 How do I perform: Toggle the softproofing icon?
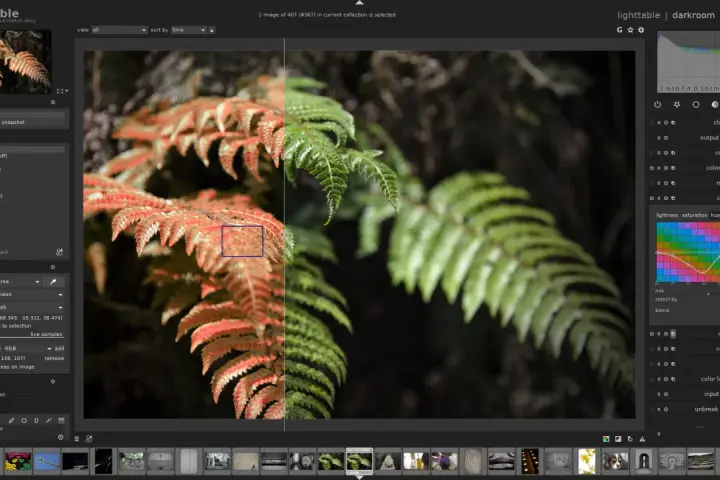630,439
